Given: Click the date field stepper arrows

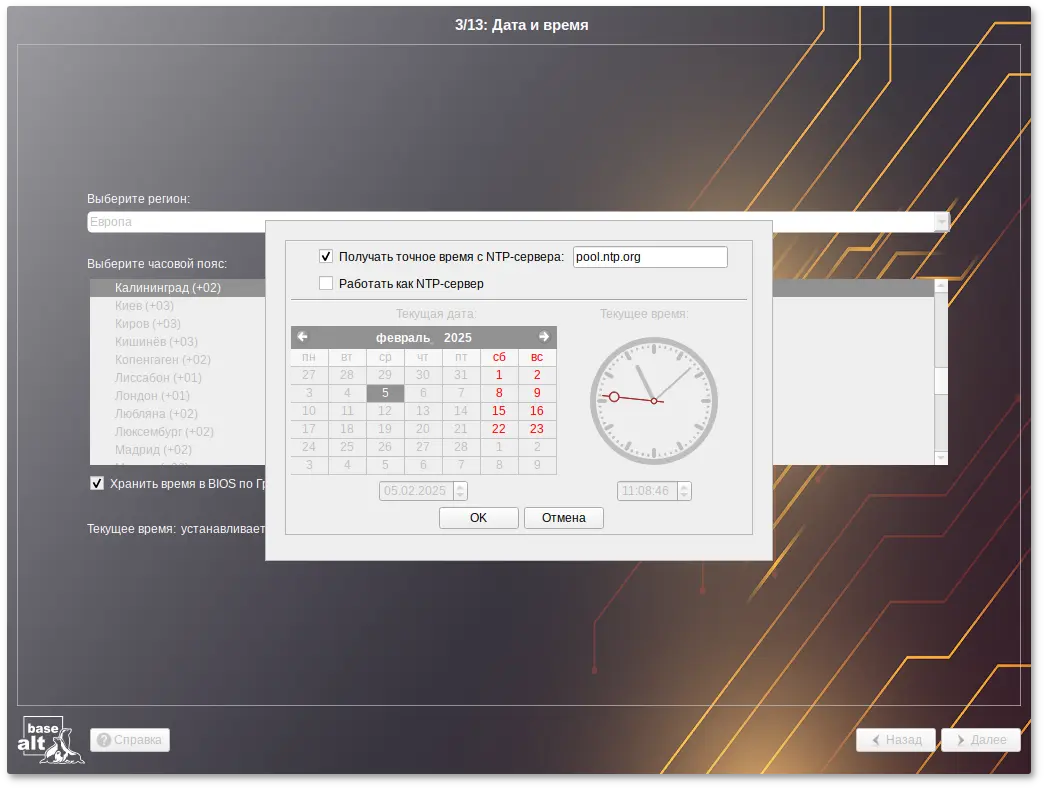Looking at the screenshot, I should [460, 491].
